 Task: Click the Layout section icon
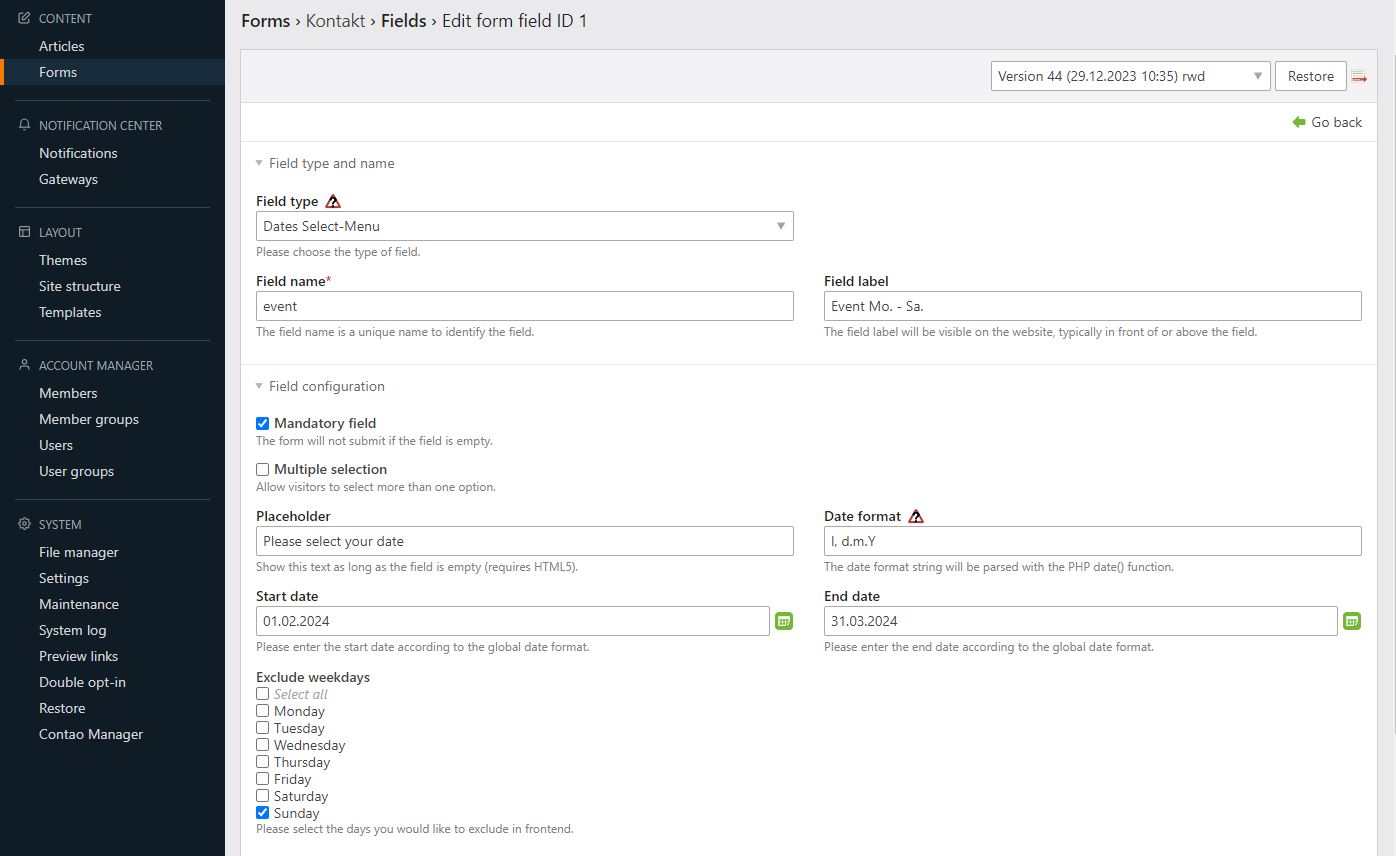(25, 232)
